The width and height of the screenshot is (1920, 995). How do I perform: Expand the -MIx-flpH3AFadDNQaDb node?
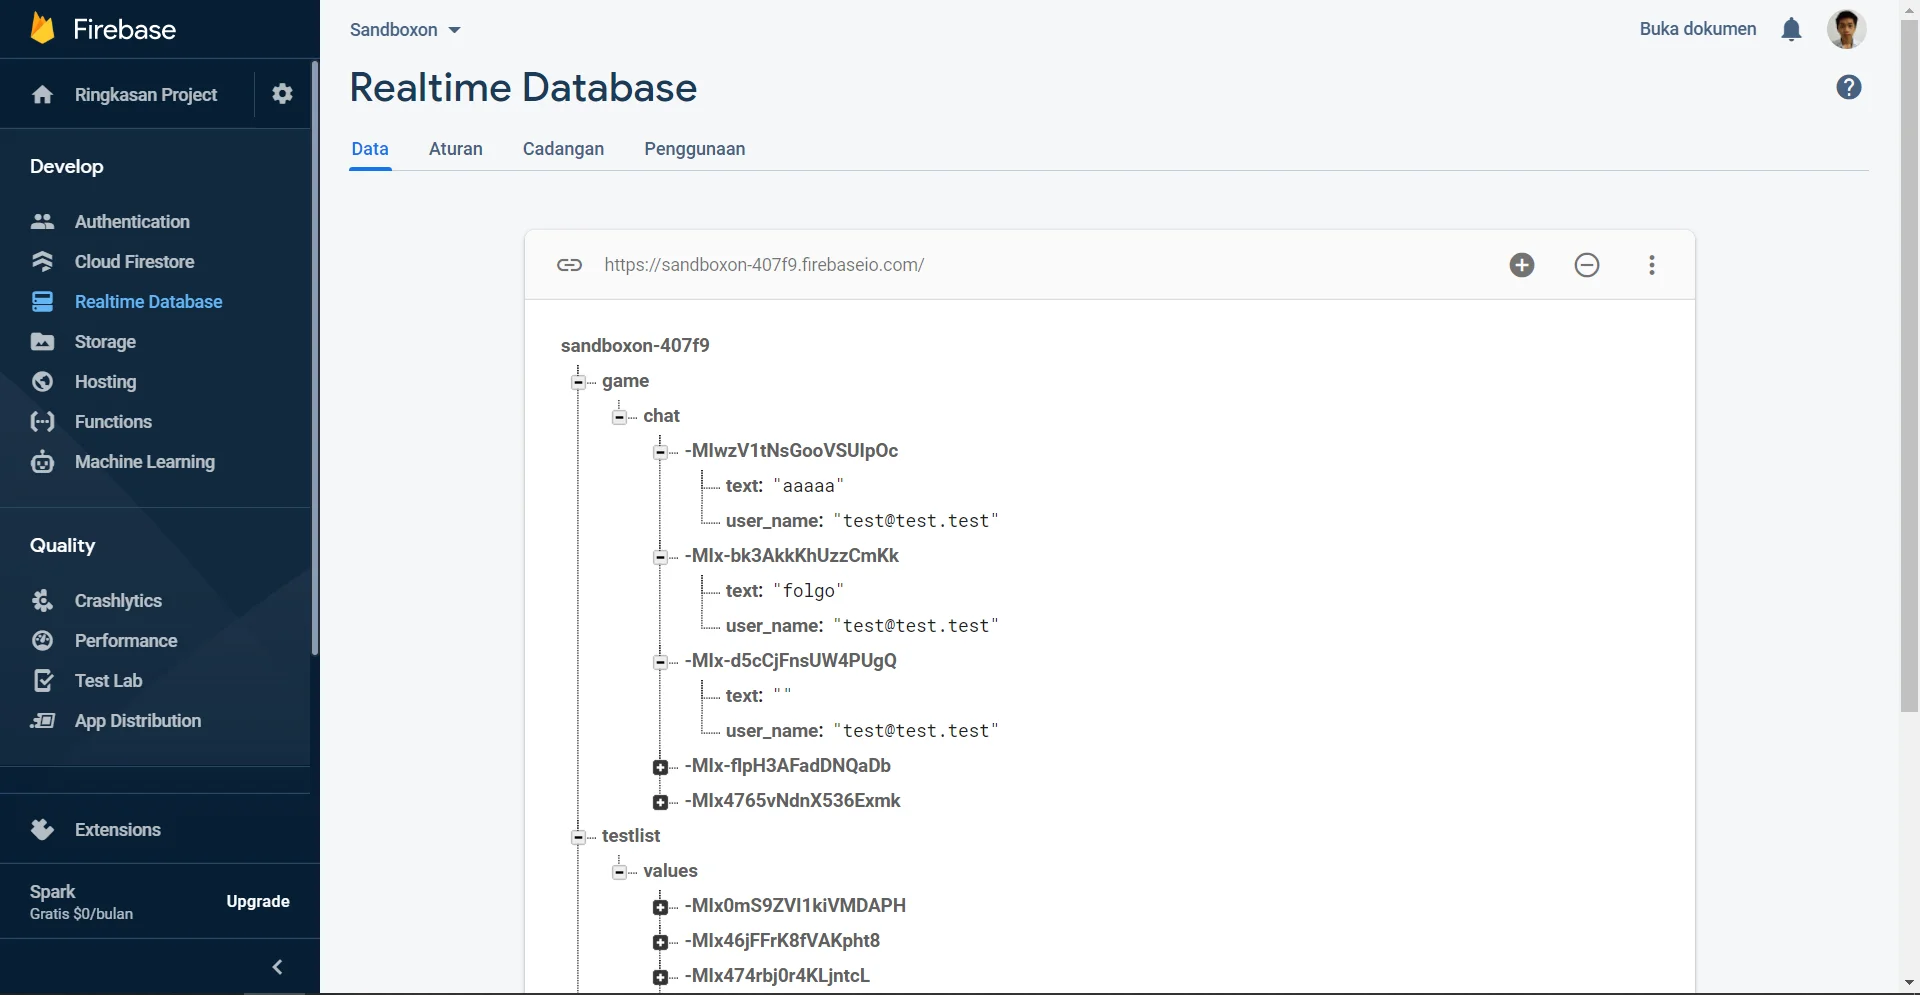tap(660, 767)
